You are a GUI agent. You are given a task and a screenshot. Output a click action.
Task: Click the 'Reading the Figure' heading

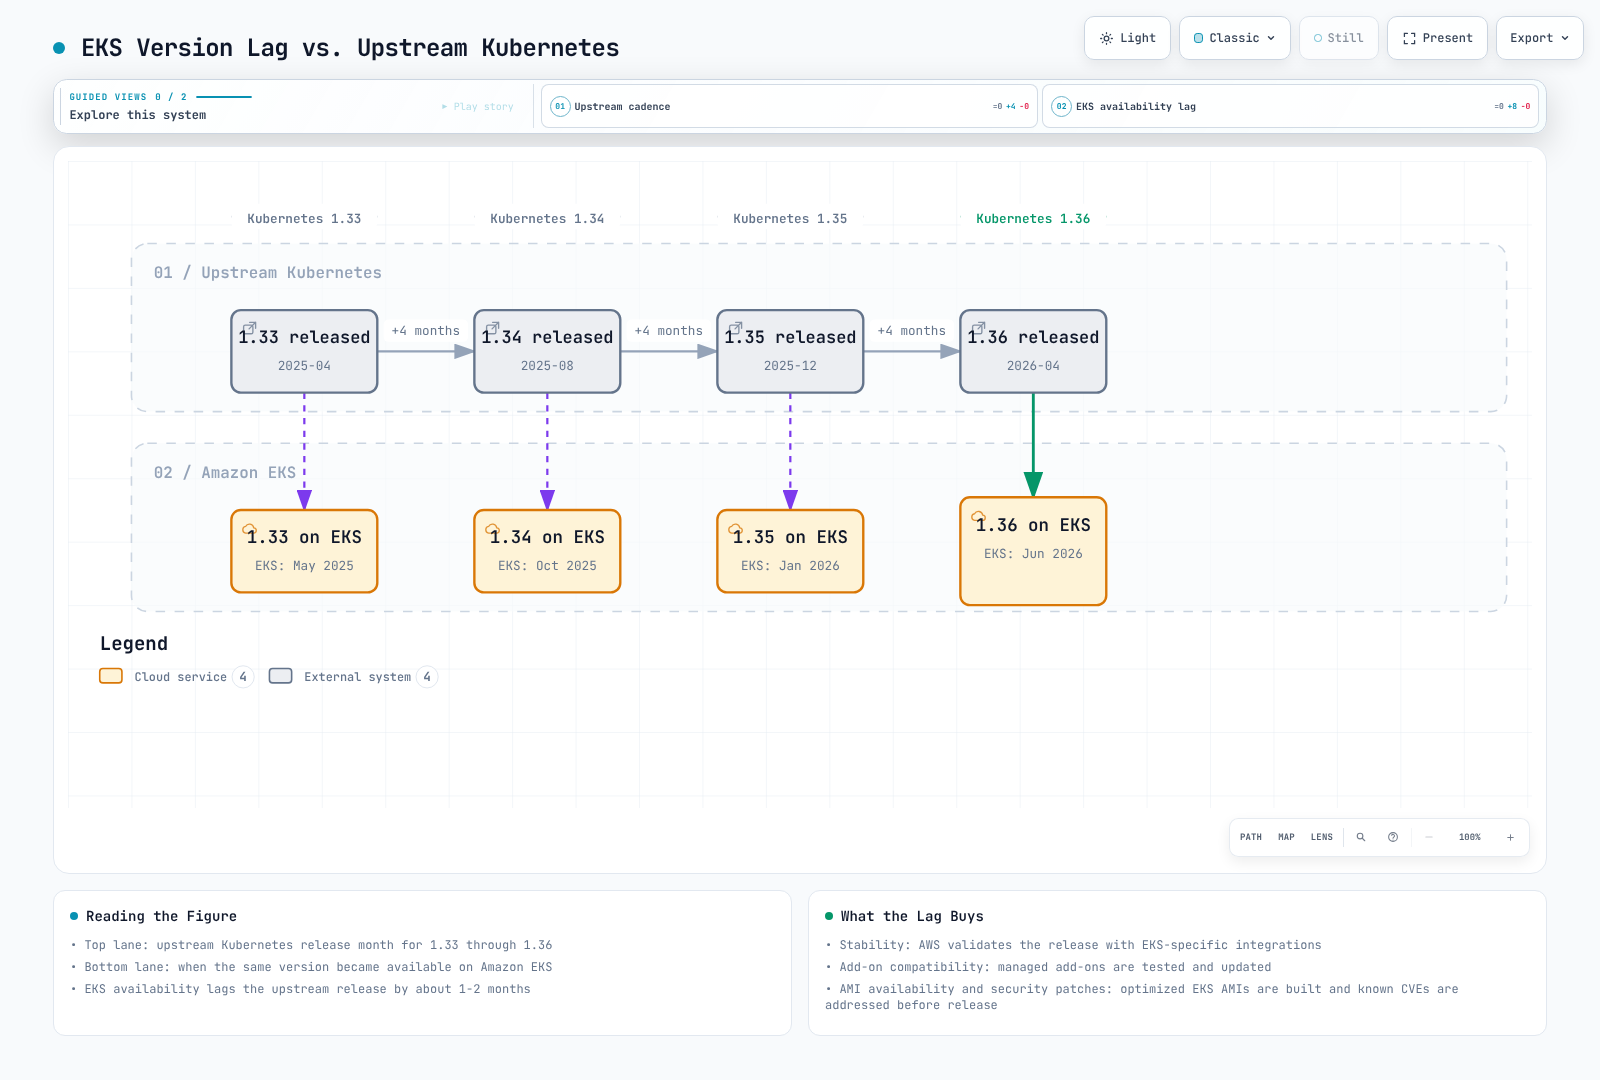pos(161,916)
